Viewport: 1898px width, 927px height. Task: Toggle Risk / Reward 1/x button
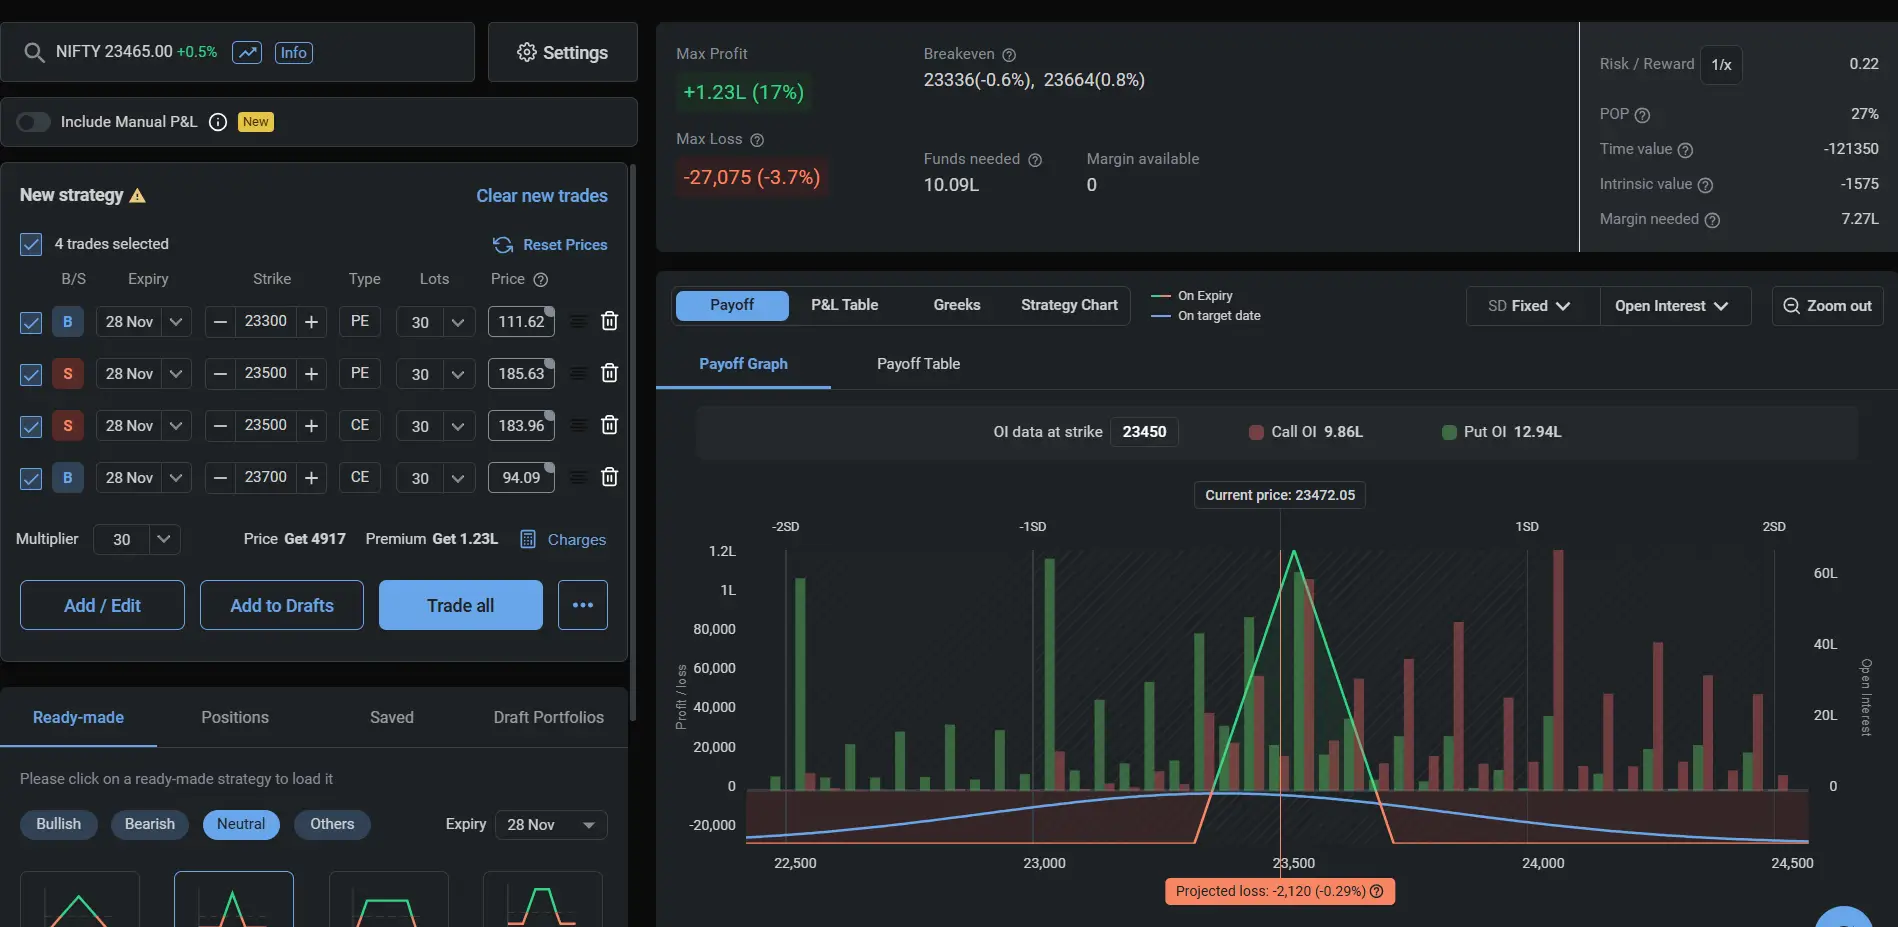1721,65
